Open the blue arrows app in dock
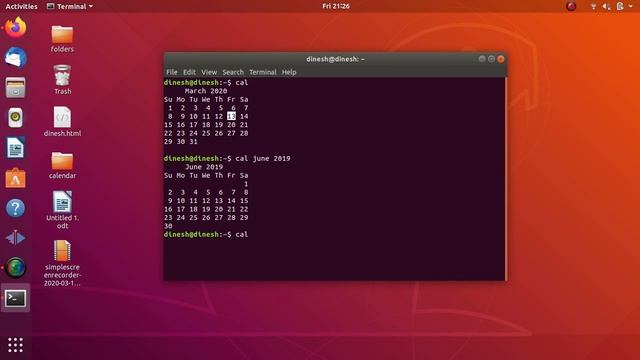Viewport: 640px width, 360px height. point(16,238)
